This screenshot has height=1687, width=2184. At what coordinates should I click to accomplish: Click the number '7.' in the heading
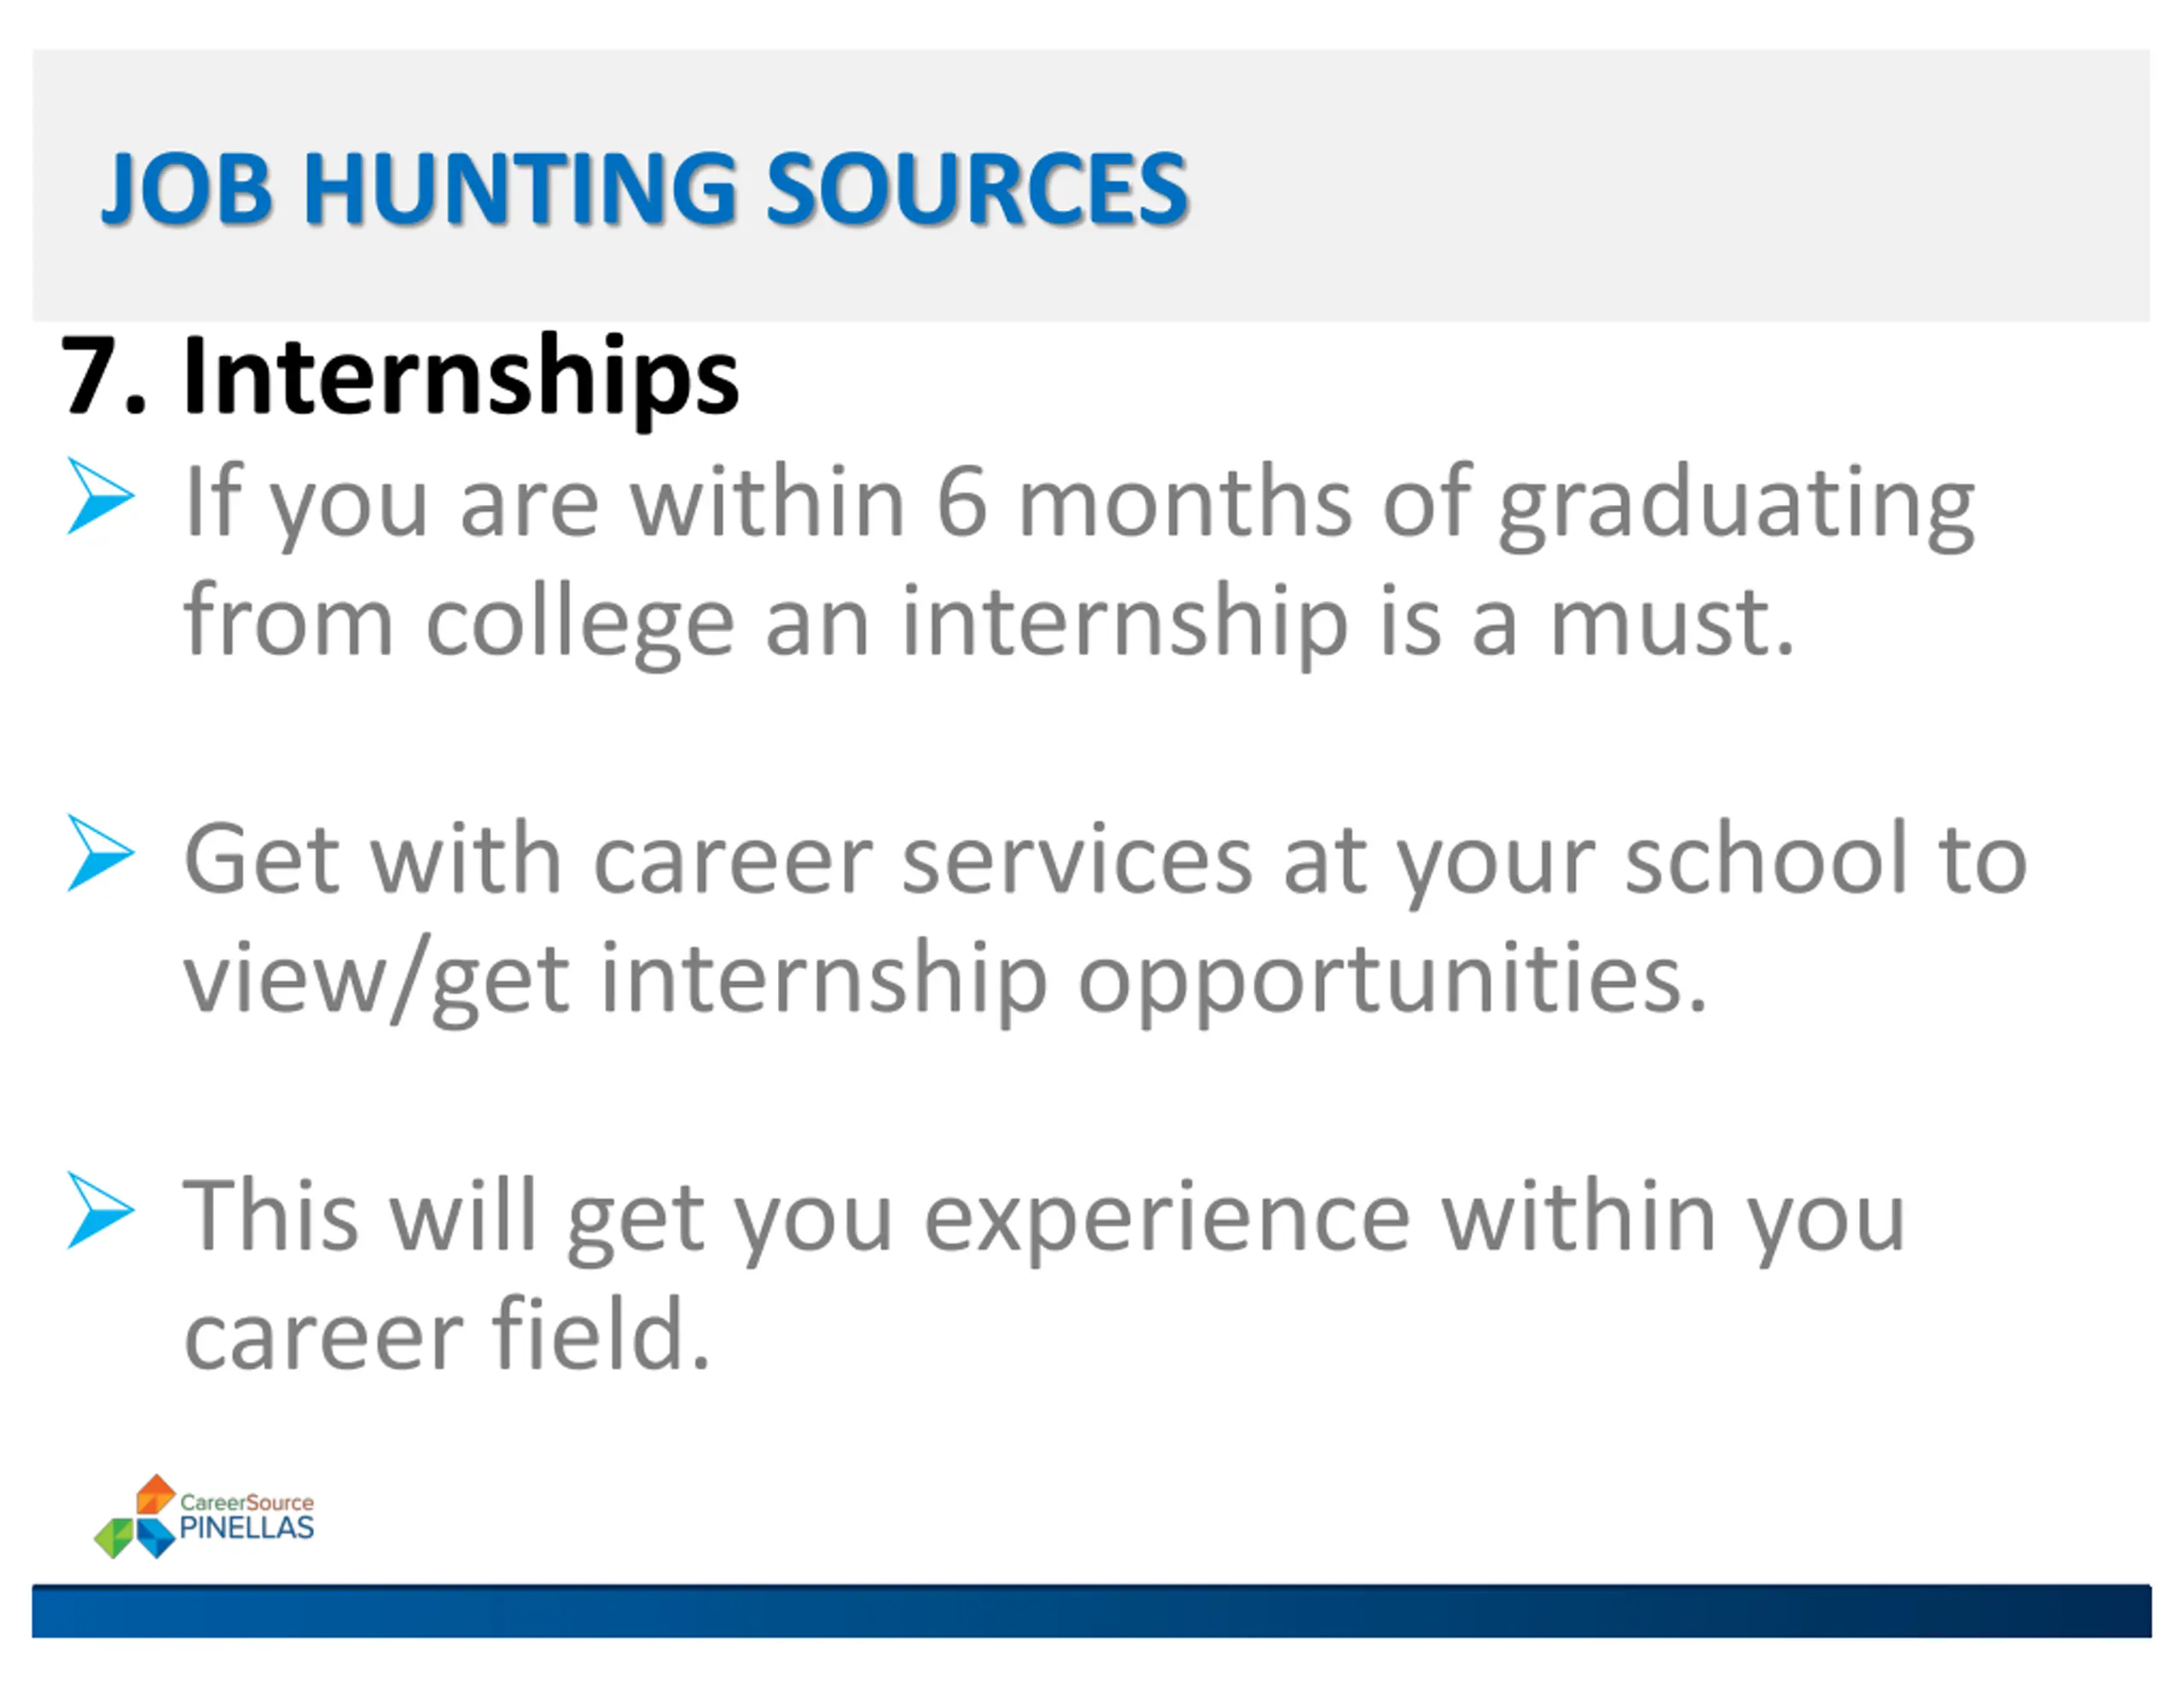(x=103, y=376)
